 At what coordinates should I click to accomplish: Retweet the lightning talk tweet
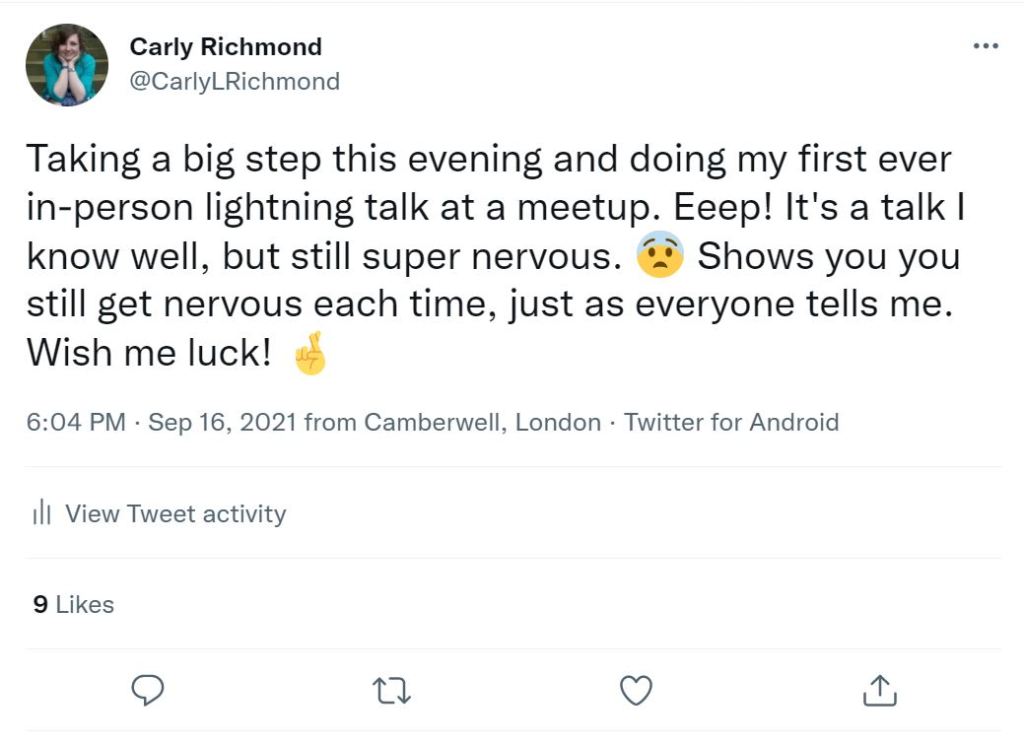[391, 690]
